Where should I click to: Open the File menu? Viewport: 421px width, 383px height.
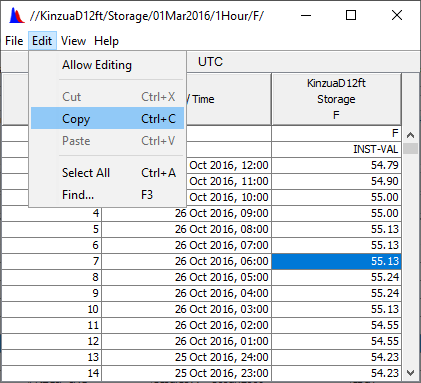[x=14, y=41]
